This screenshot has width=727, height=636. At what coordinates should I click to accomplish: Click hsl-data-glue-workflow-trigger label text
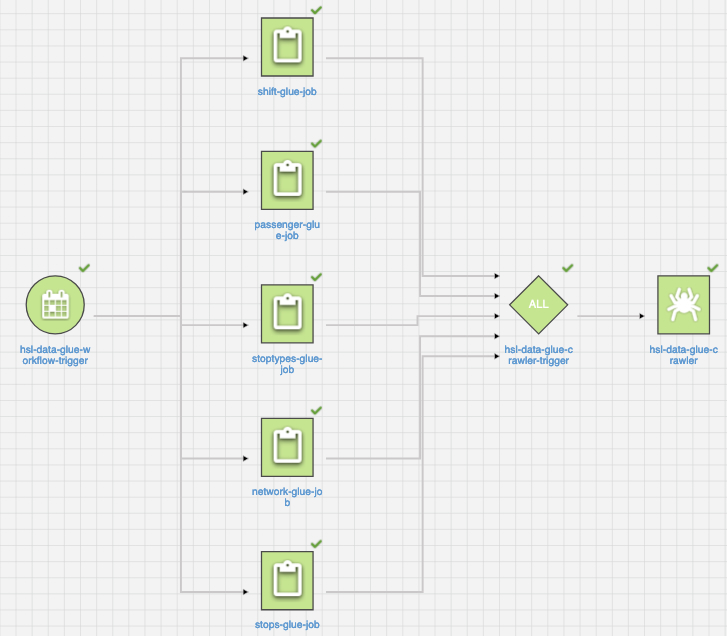click(55, 355)
